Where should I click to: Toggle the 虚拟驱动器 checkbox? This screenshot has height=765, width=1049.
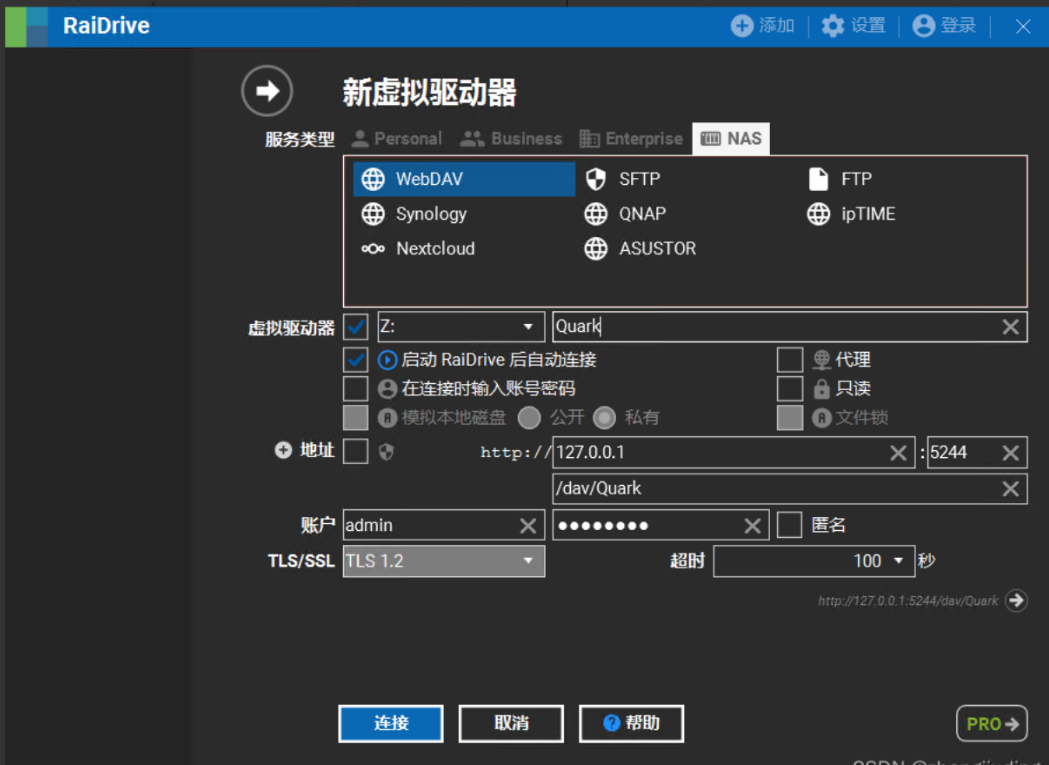355,327
